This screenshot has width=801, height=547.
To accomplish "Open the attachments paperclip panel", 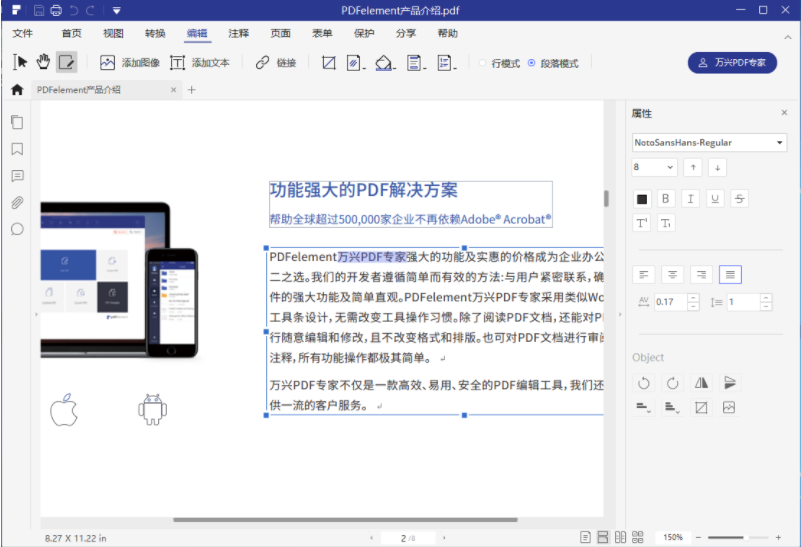I will coord(17,202).
